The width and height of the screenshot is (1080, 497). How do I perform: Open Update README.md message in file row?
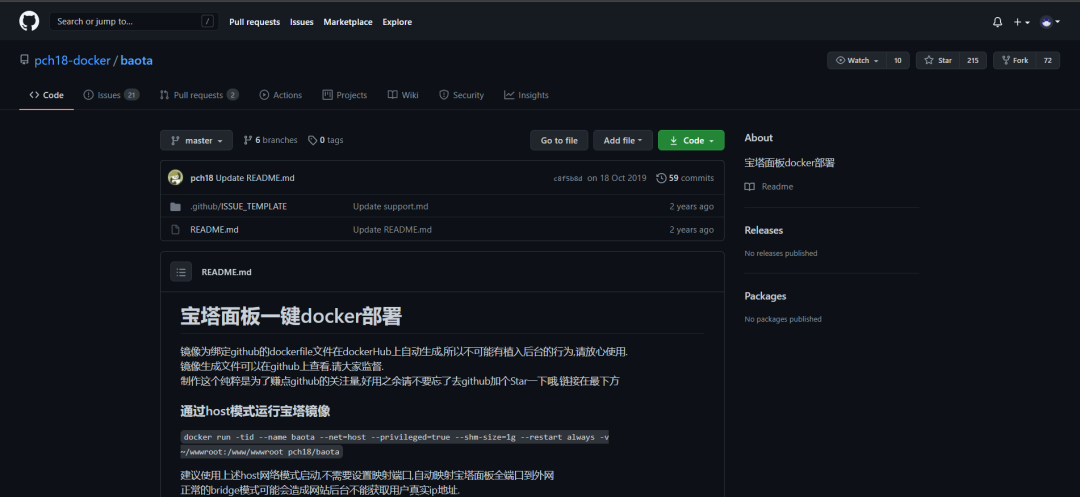point(393,230)
